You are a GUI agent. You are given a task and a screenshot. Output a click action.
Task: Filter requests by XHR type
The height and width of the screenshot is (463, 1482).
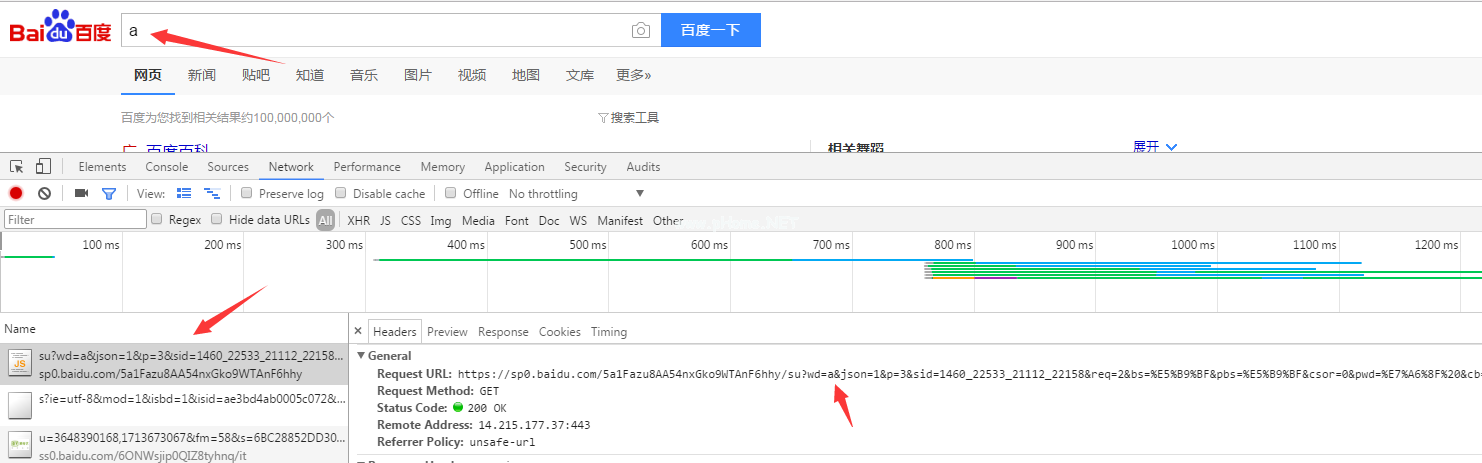pyautogui.click(x=358, y=220)
